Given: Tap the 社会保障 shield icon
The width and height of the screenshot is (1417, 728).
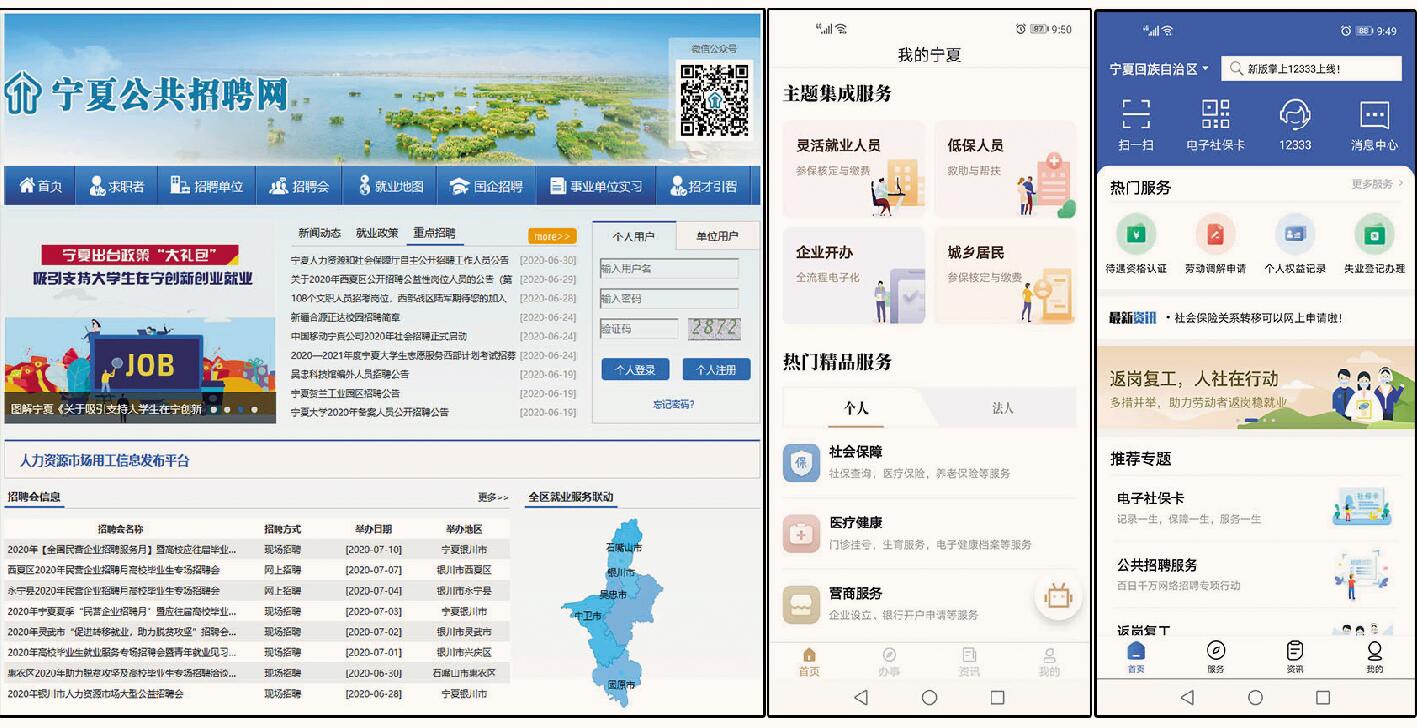Looking at the screenshot, I should click(801, 463).
